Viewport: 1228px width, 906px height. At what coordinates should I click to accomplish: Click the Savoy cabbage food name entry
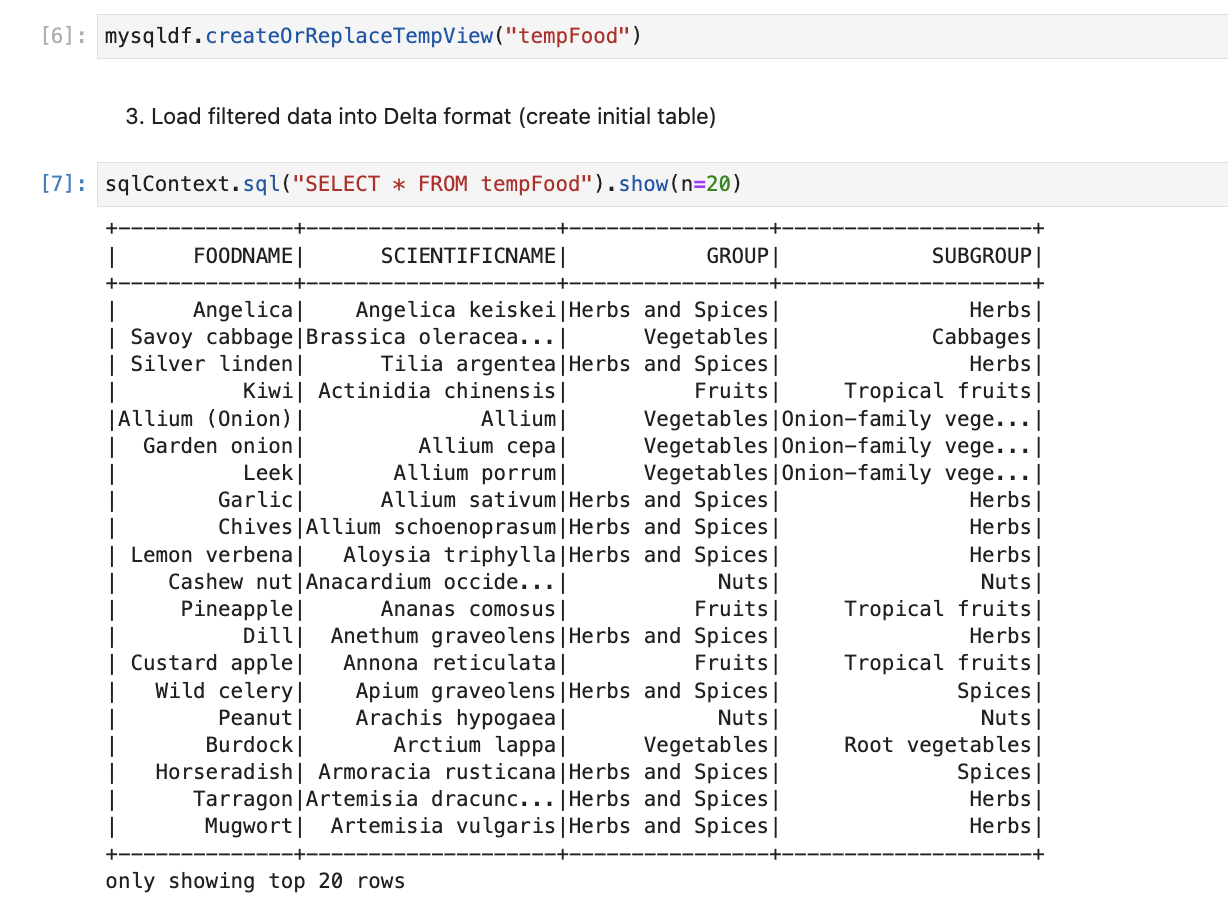[x=211, y=337]
